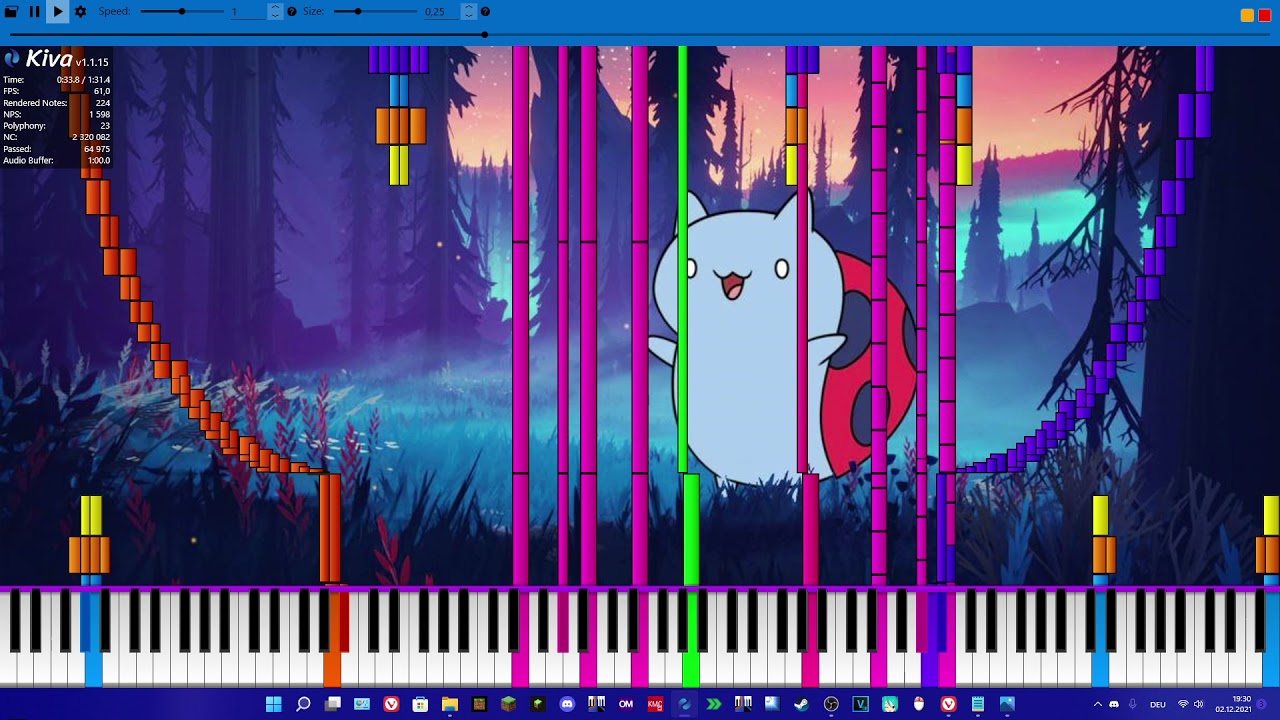
Task: Increase Size with the up arrow
Action: click(468, 8)
